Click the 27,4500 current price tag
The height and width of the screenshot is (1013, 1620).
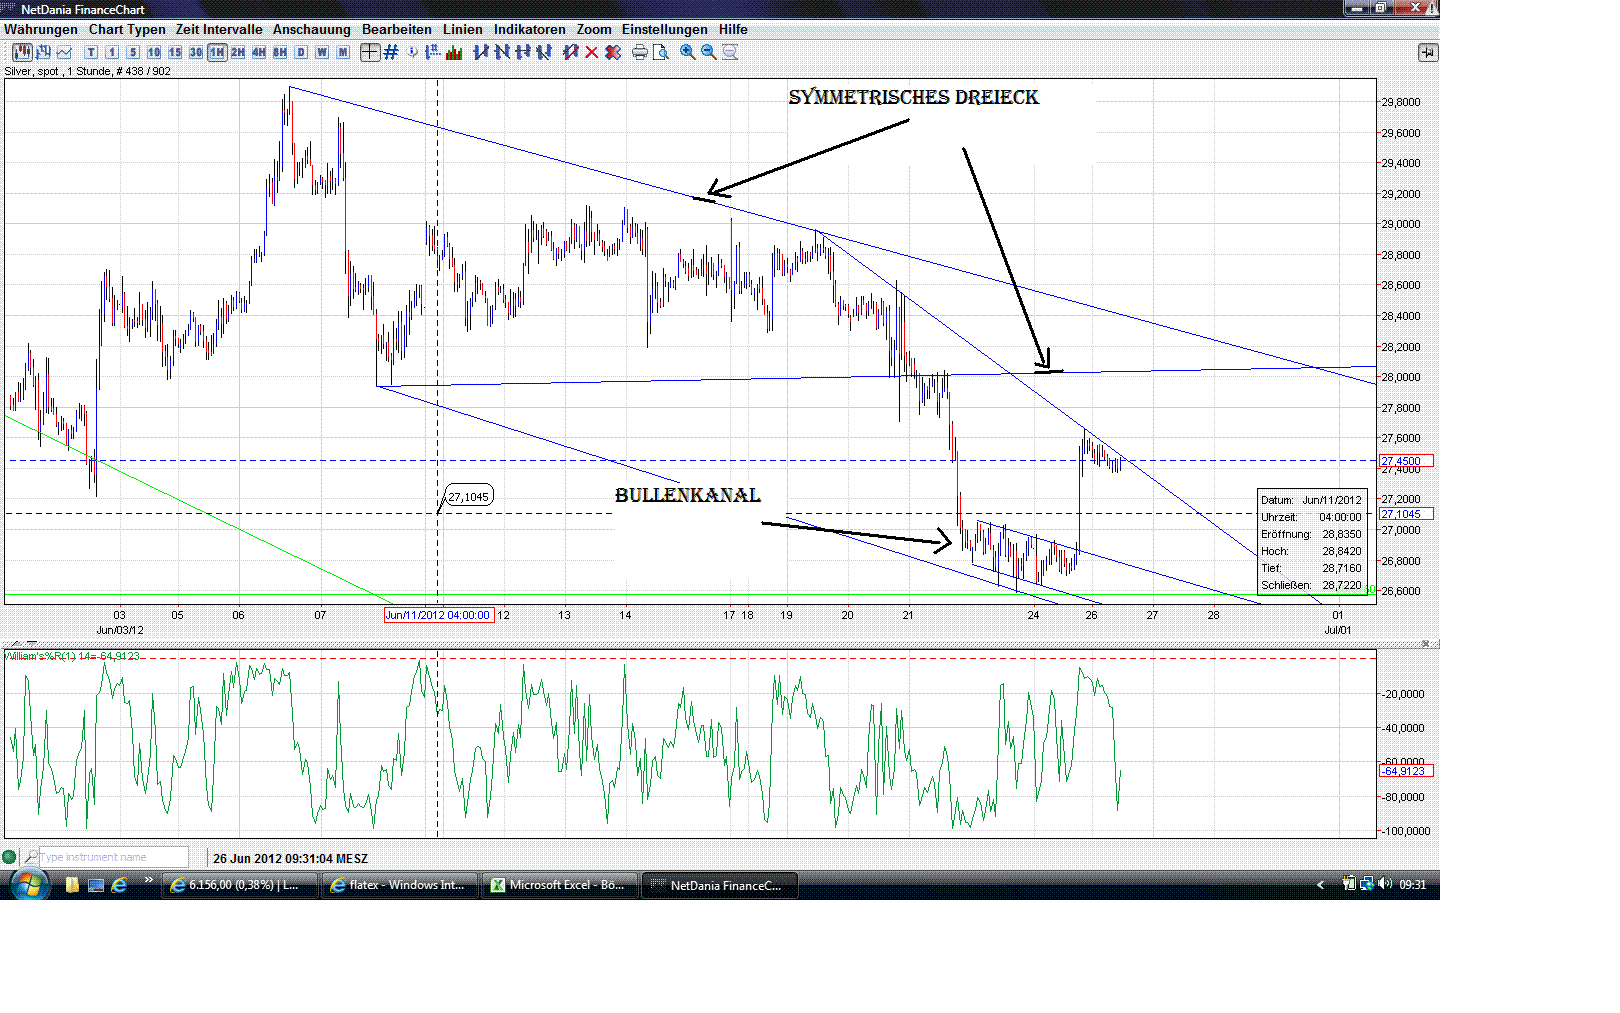point(1406,461)
